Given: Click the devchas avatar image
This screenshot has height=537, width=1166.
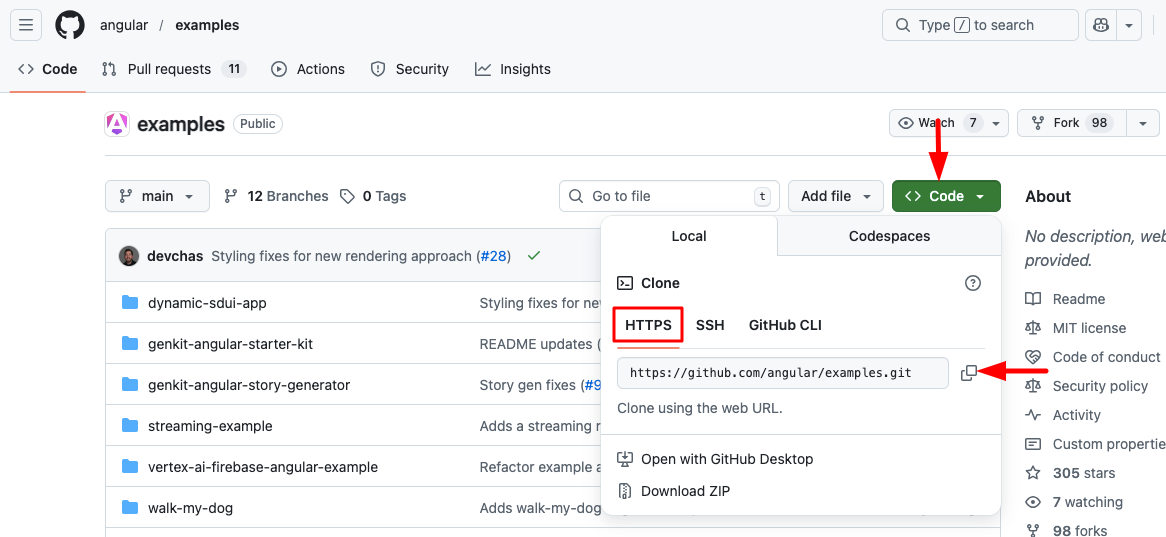Looking at the screenshot, I should coord(129,256).
